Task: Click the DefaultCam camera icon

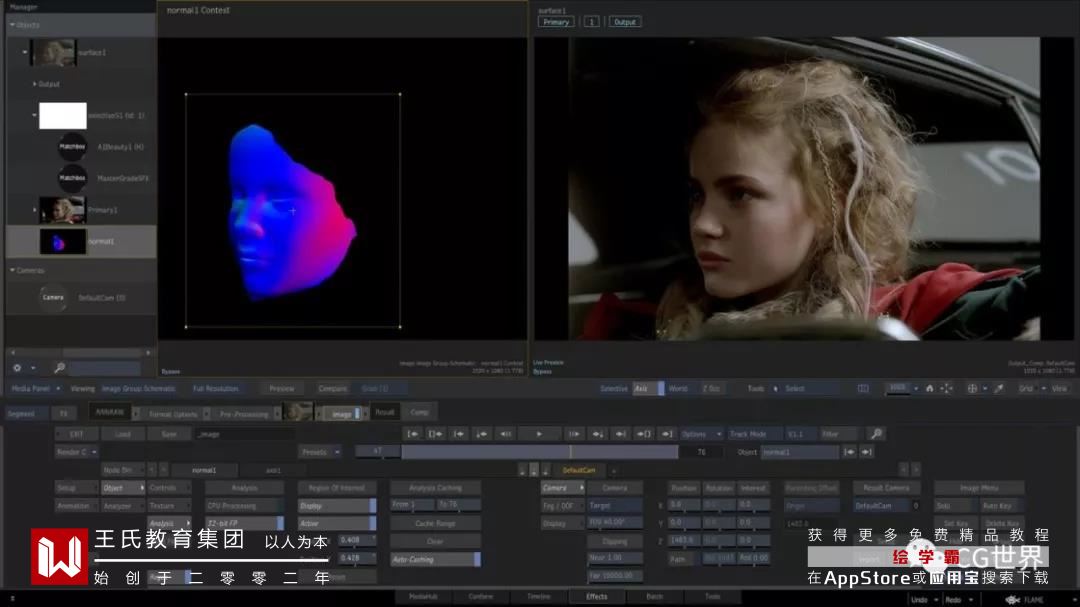Action: (53, 298)
